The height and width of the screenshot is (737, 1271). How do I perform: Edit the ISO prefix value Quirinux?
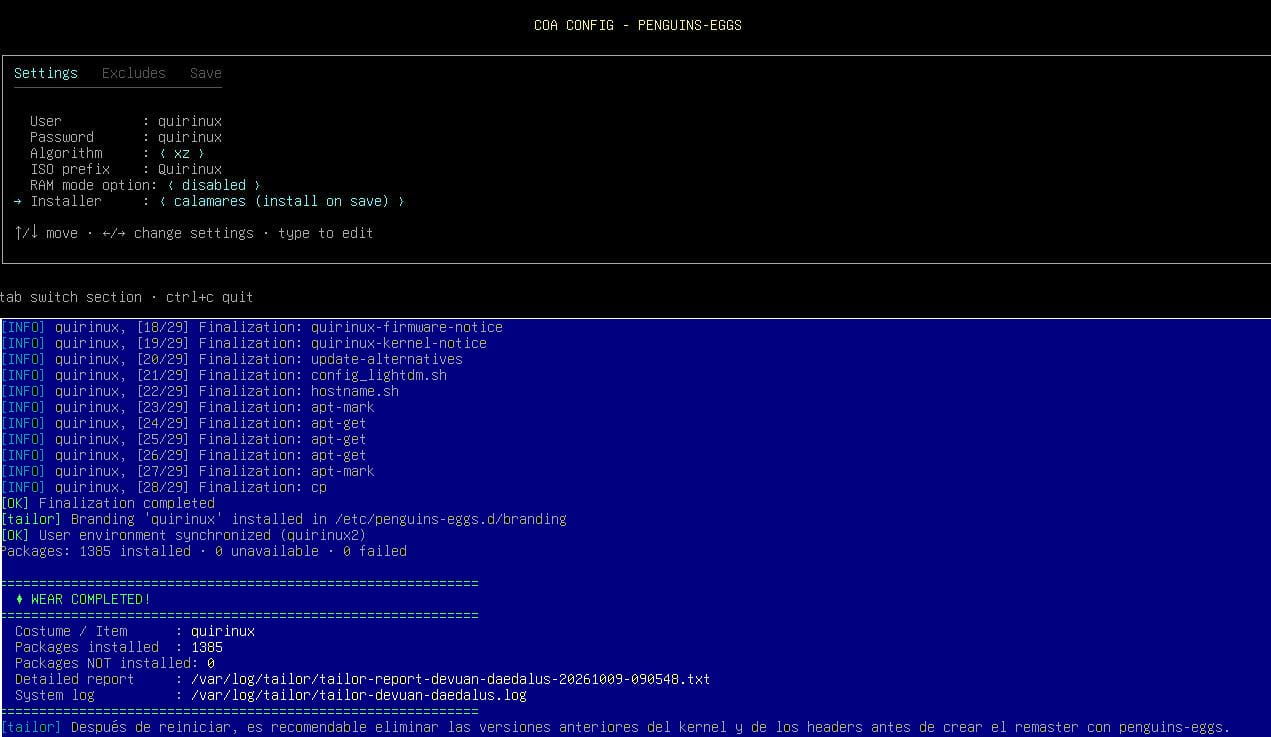(190, 169)
